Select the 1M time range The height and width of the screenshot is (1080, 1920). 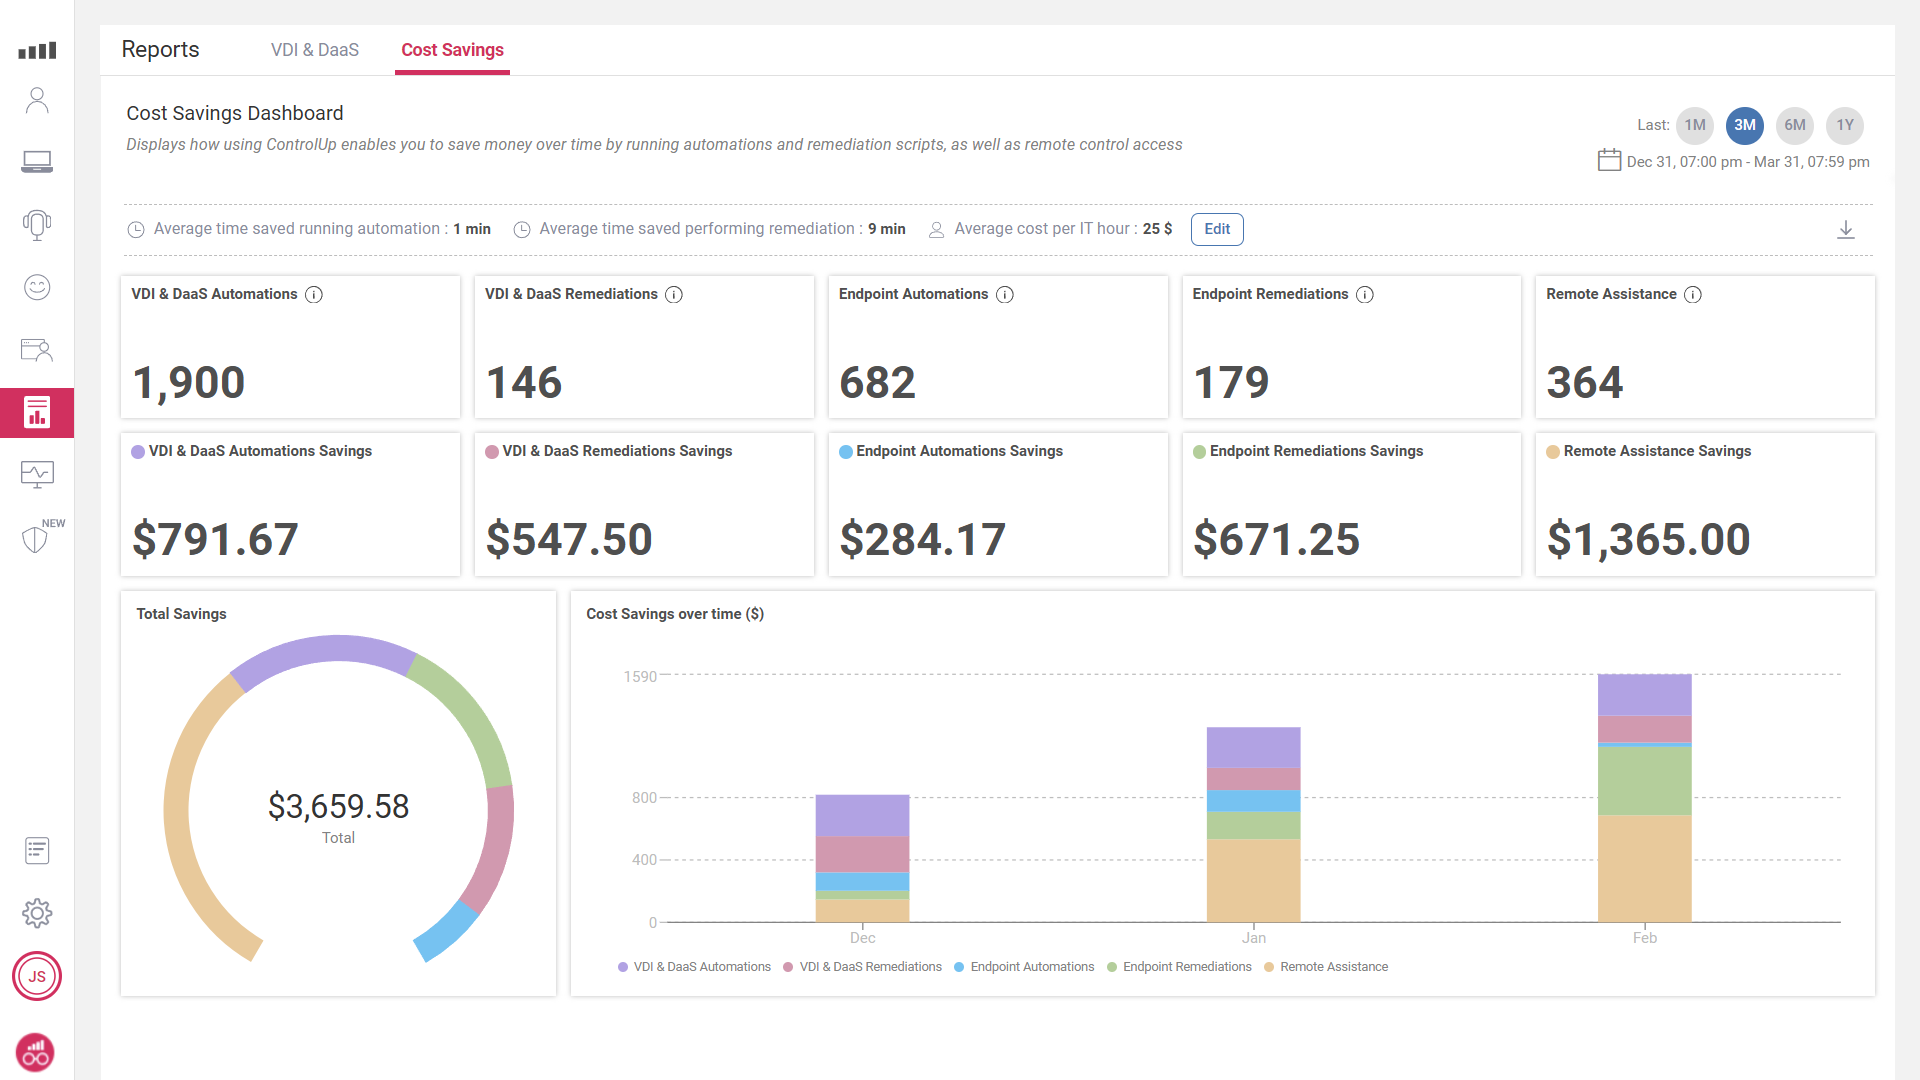(x=1695, y=125)
